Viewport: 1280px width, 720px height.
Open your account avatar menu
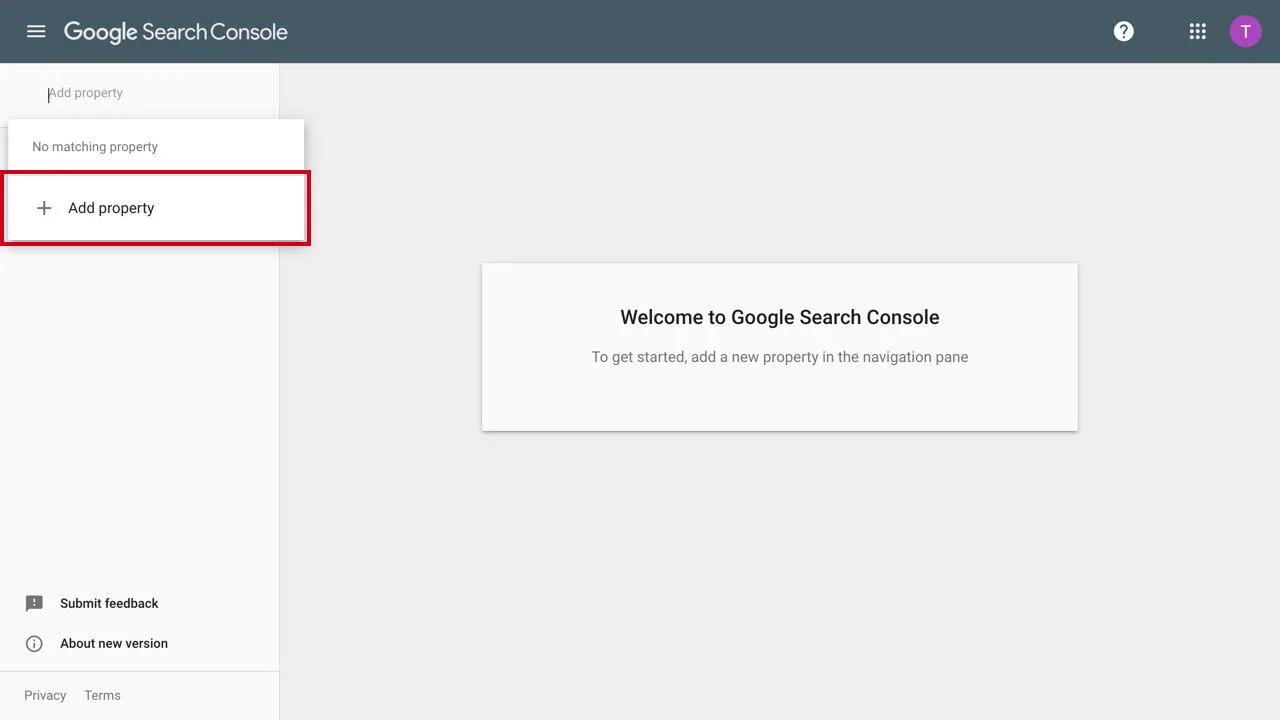(1245, 31)
